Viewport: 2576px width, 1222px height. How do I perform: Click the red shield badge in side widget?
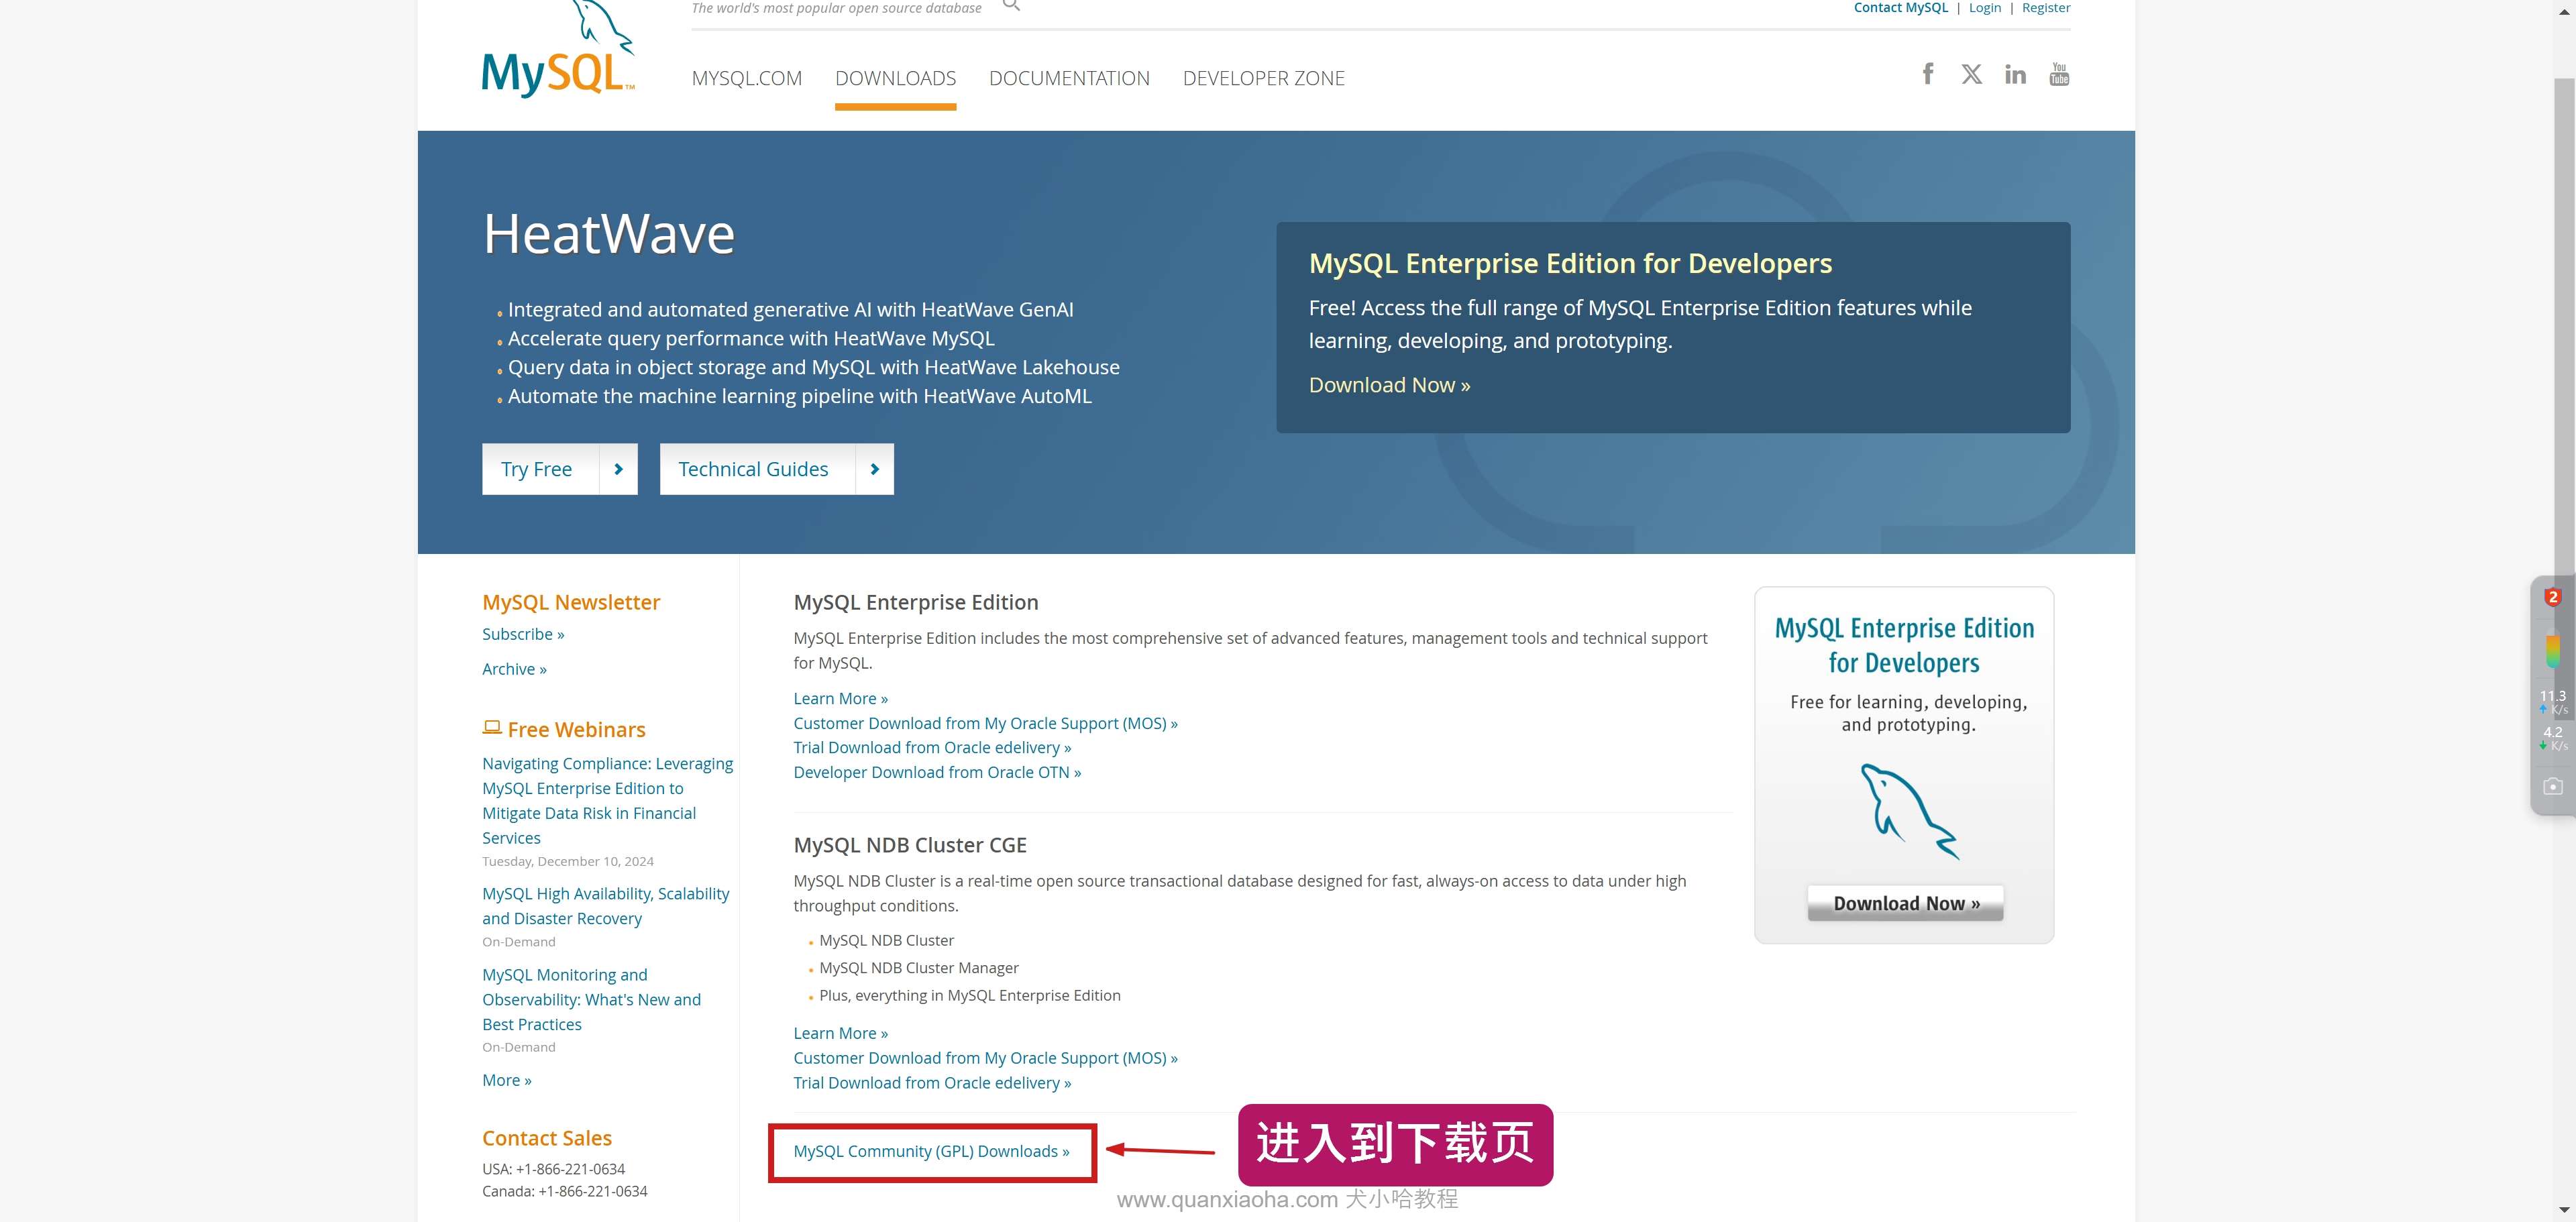tap(2552, 597)
